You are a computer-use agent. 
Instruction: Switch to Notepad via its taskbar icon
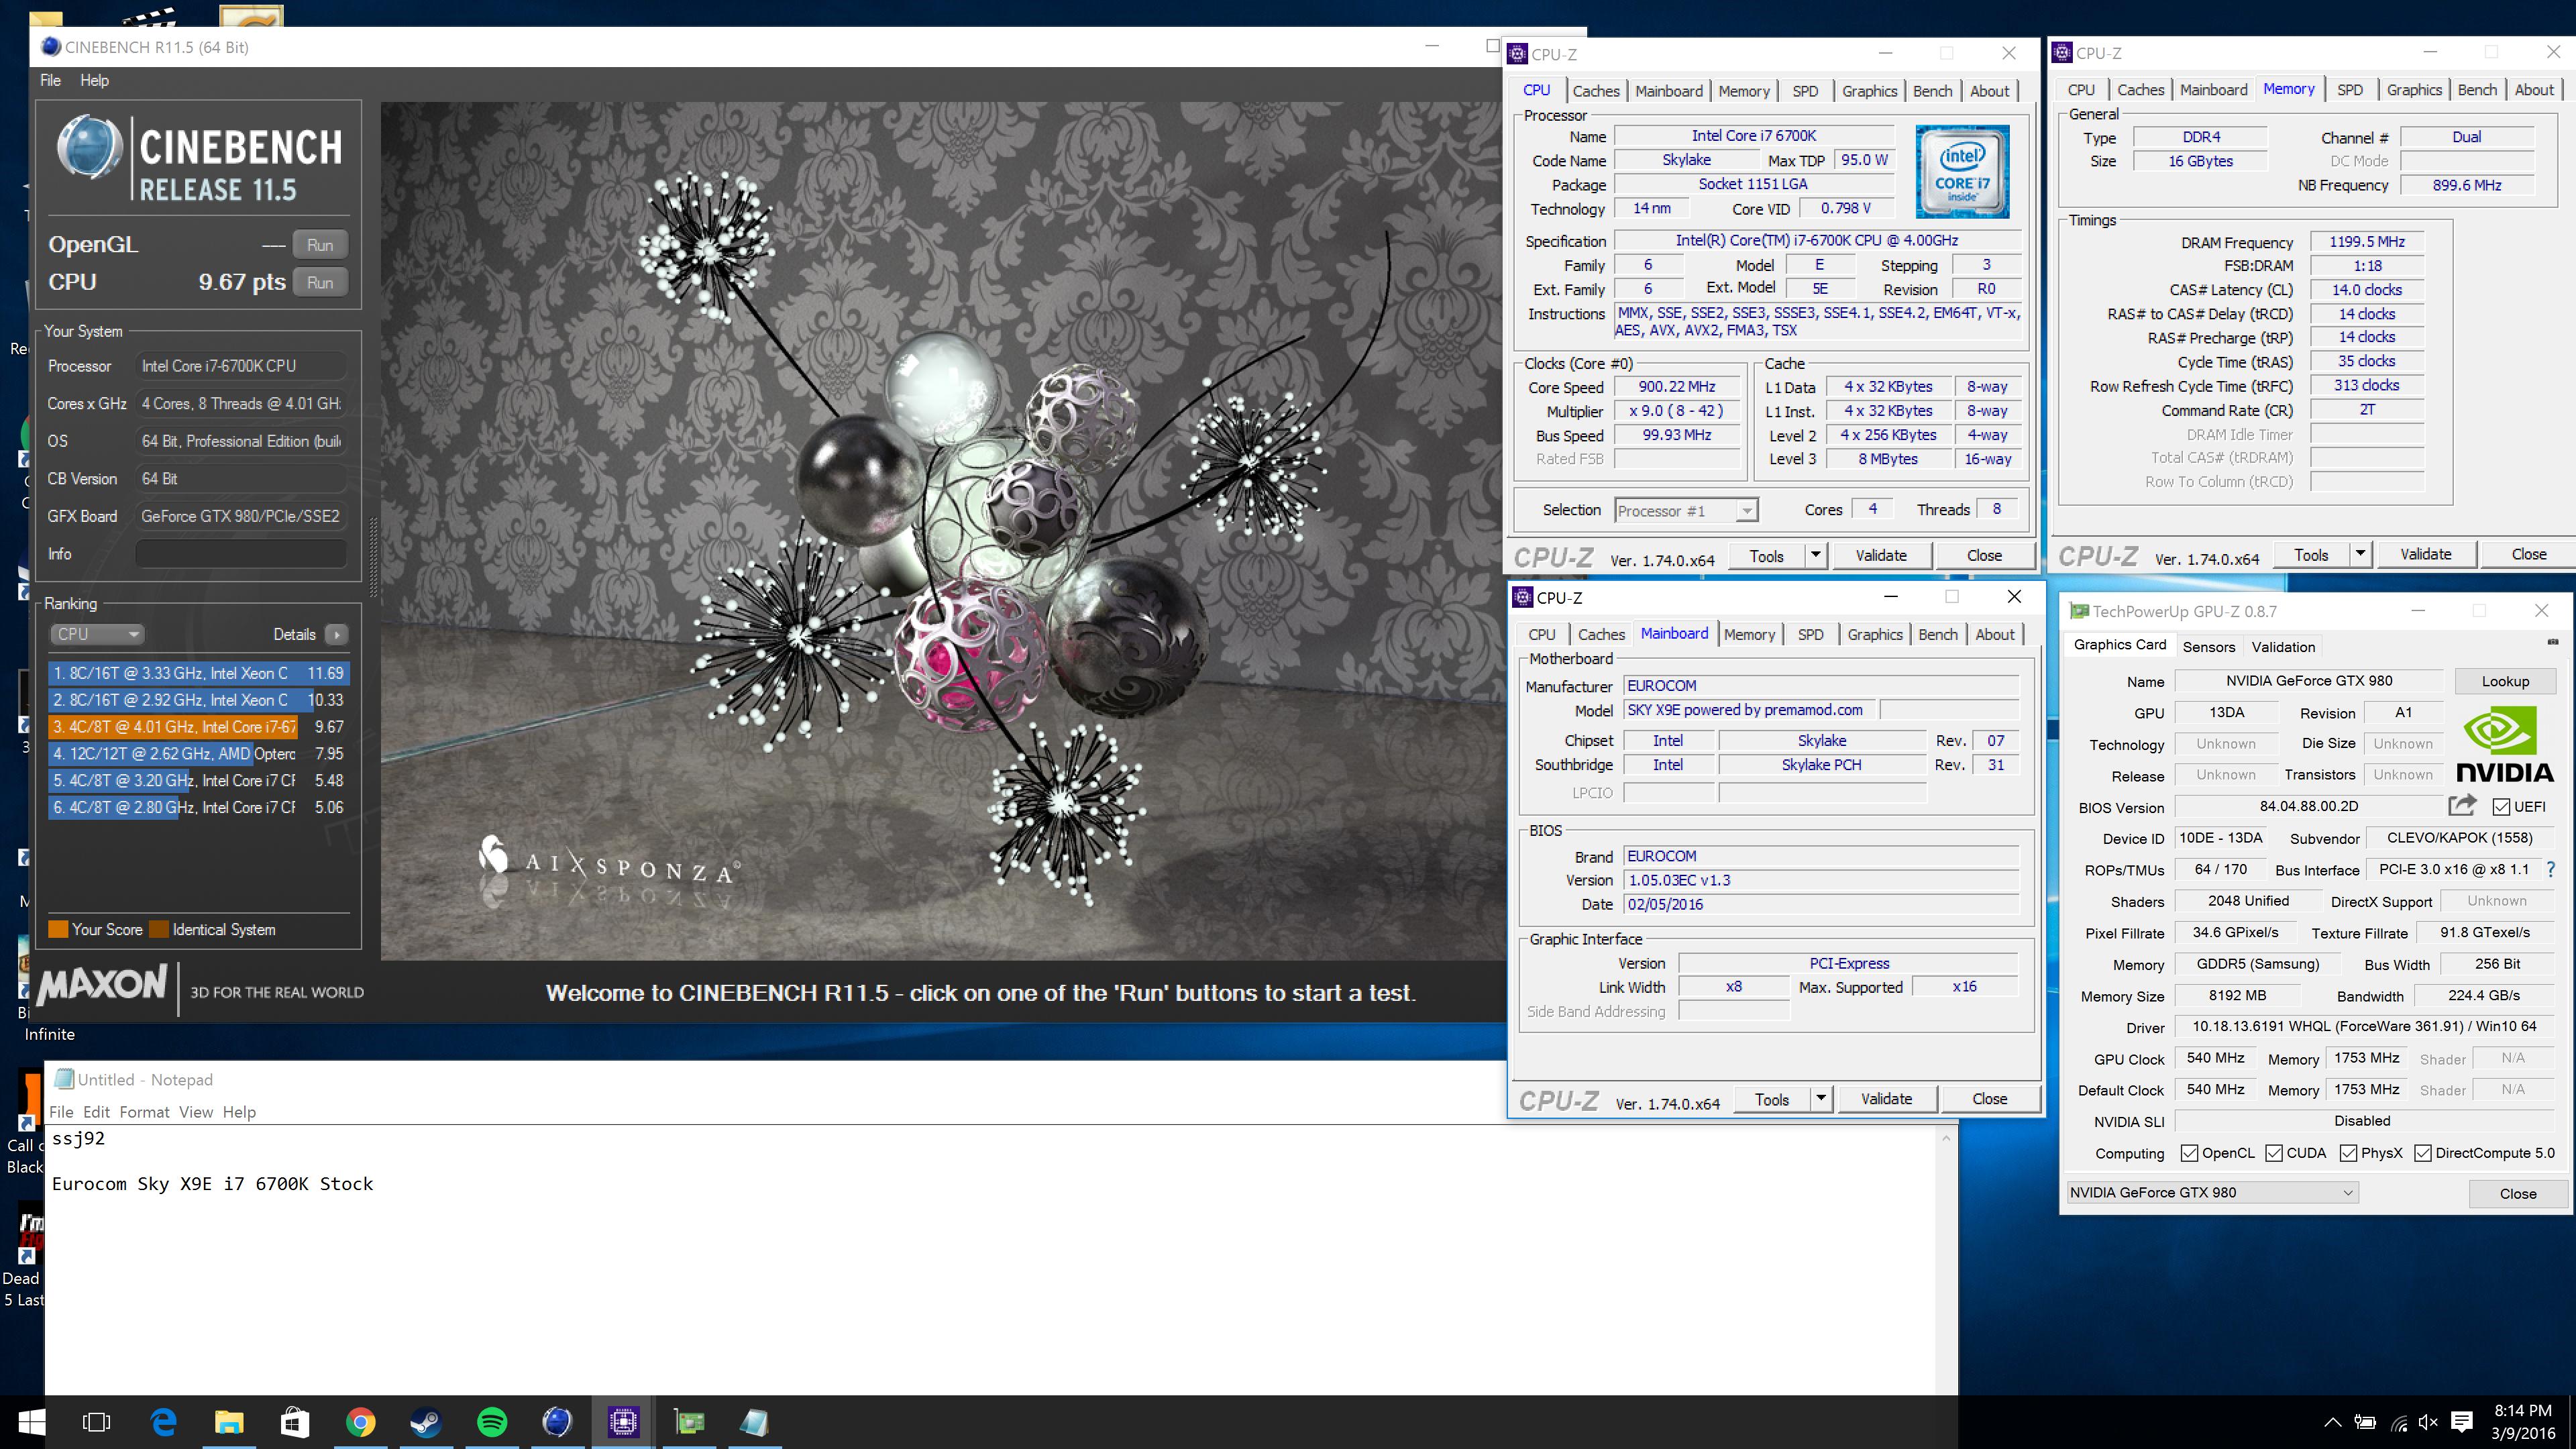point(754,1422)
